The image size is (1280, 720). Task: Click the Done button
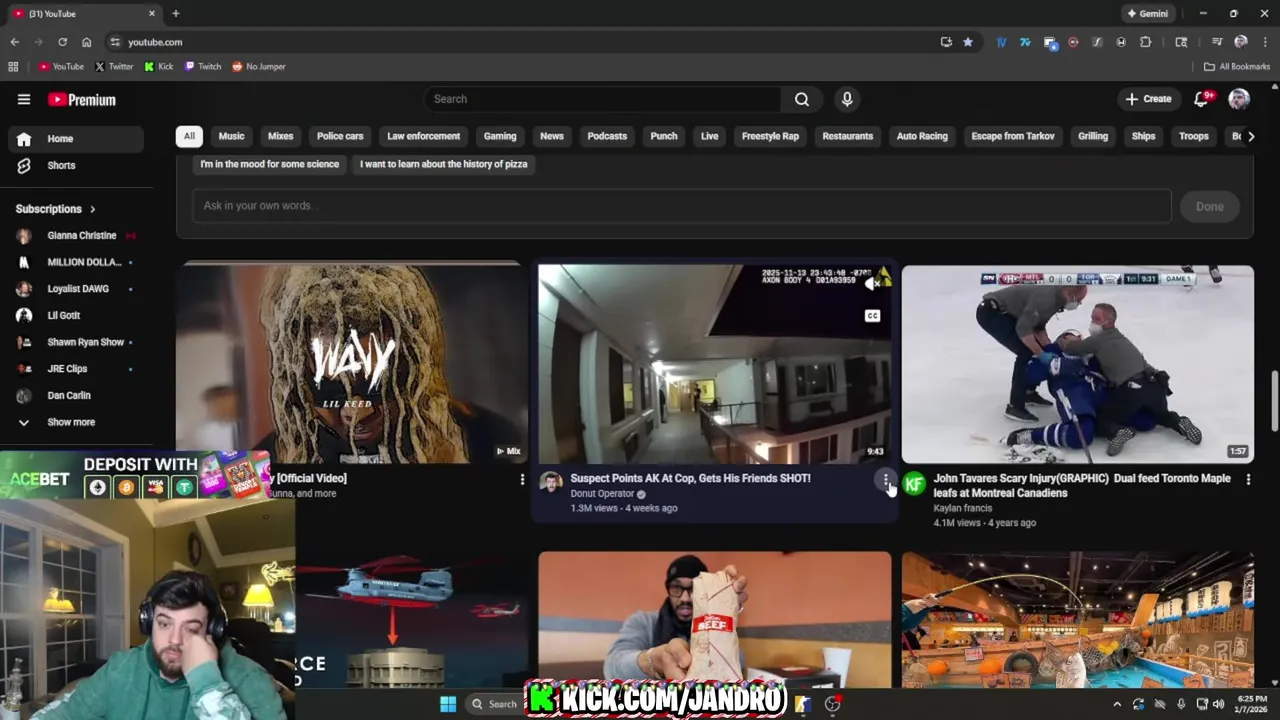(1209, 206)
